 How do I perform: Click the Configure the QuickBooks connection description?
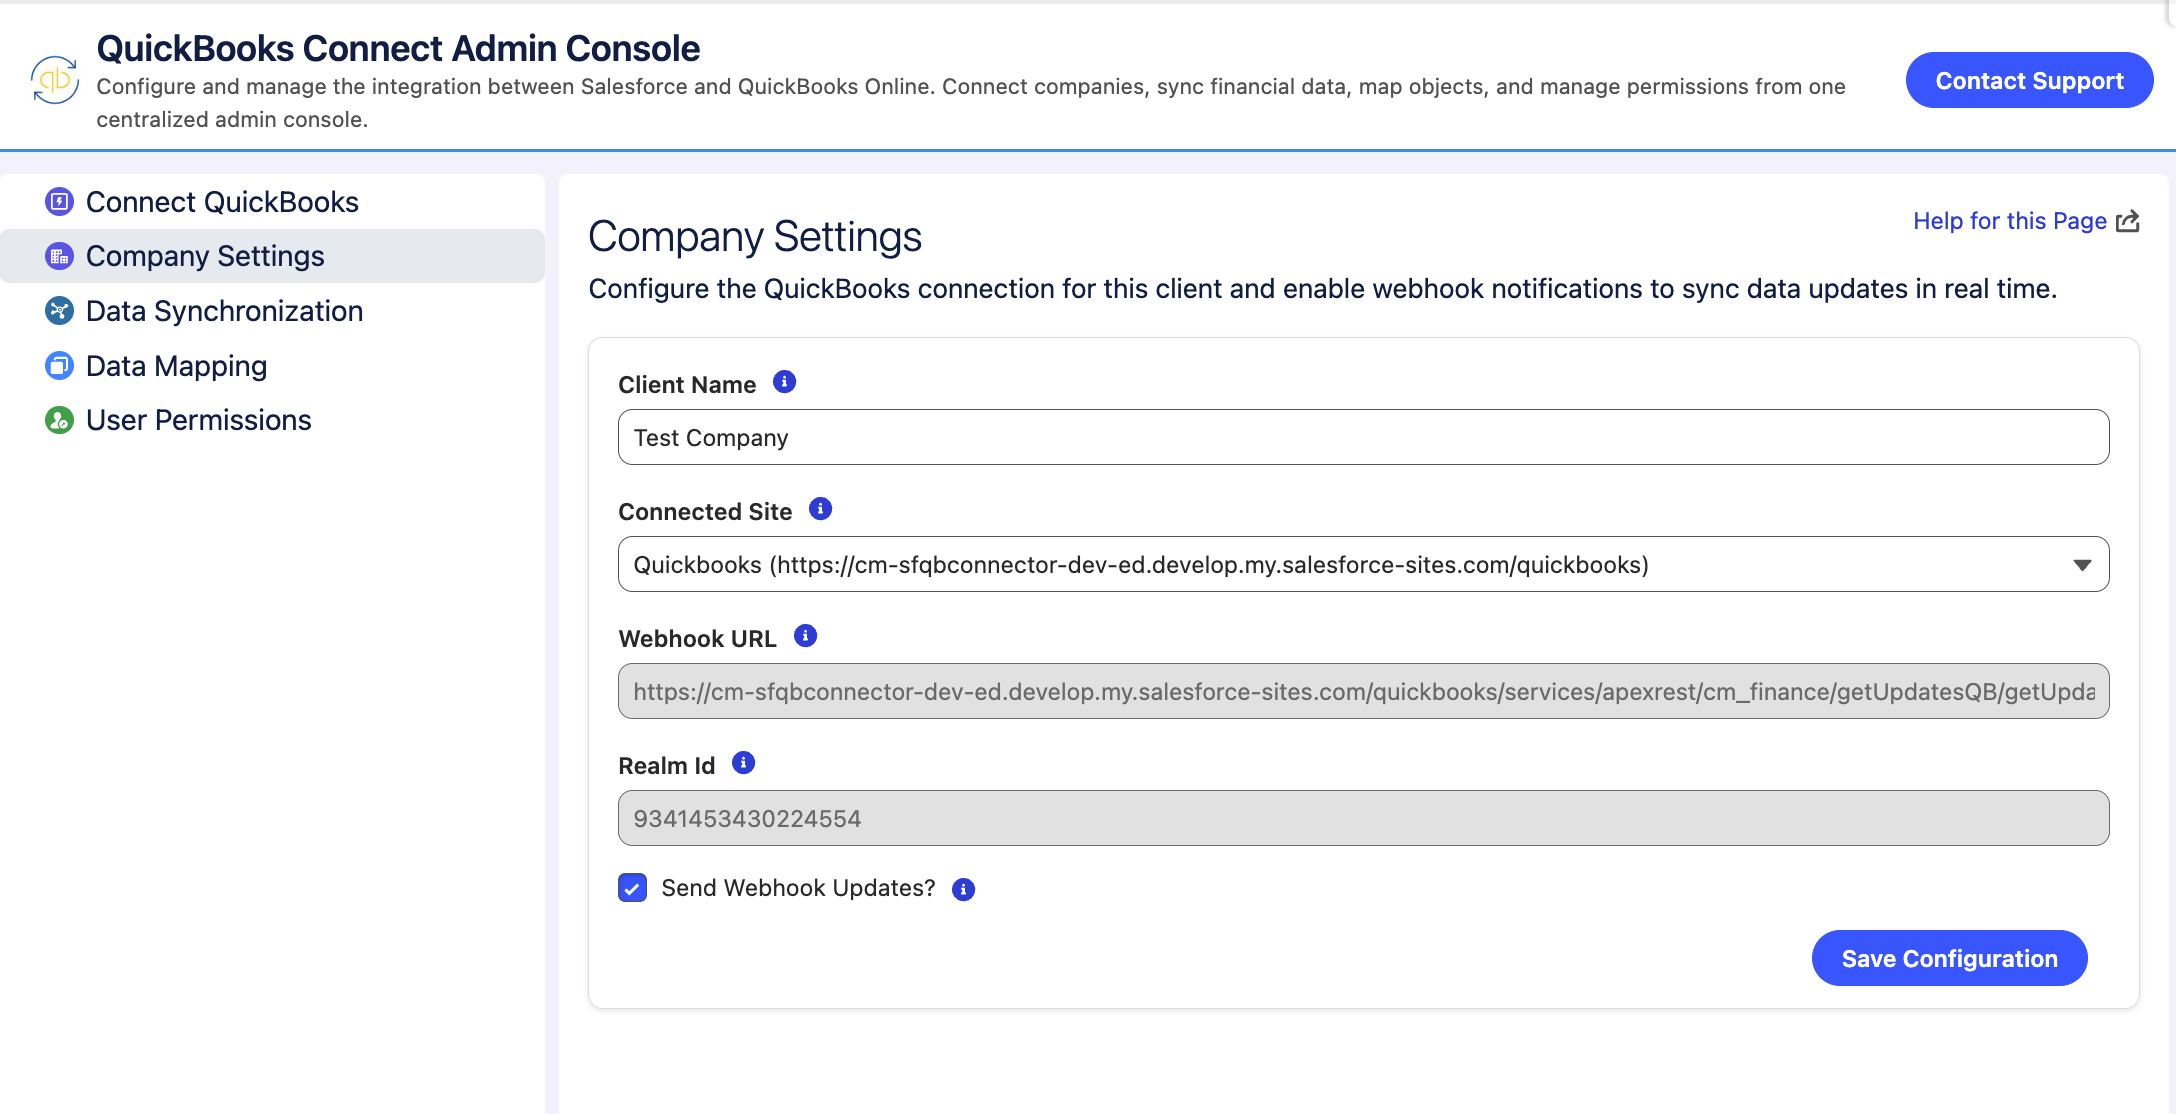[1322, 289]
